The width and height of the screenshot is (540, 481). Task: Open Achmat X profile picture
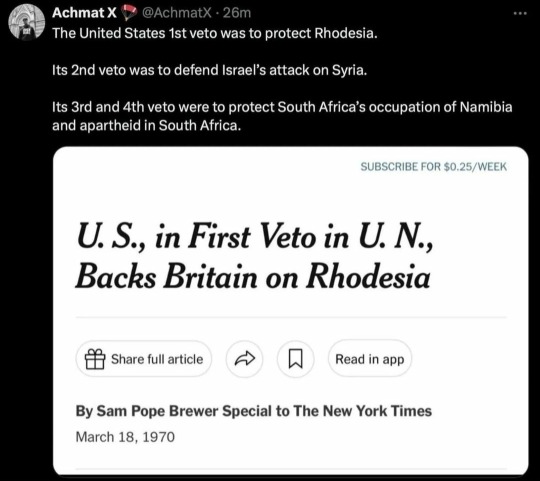click(27, 23)
